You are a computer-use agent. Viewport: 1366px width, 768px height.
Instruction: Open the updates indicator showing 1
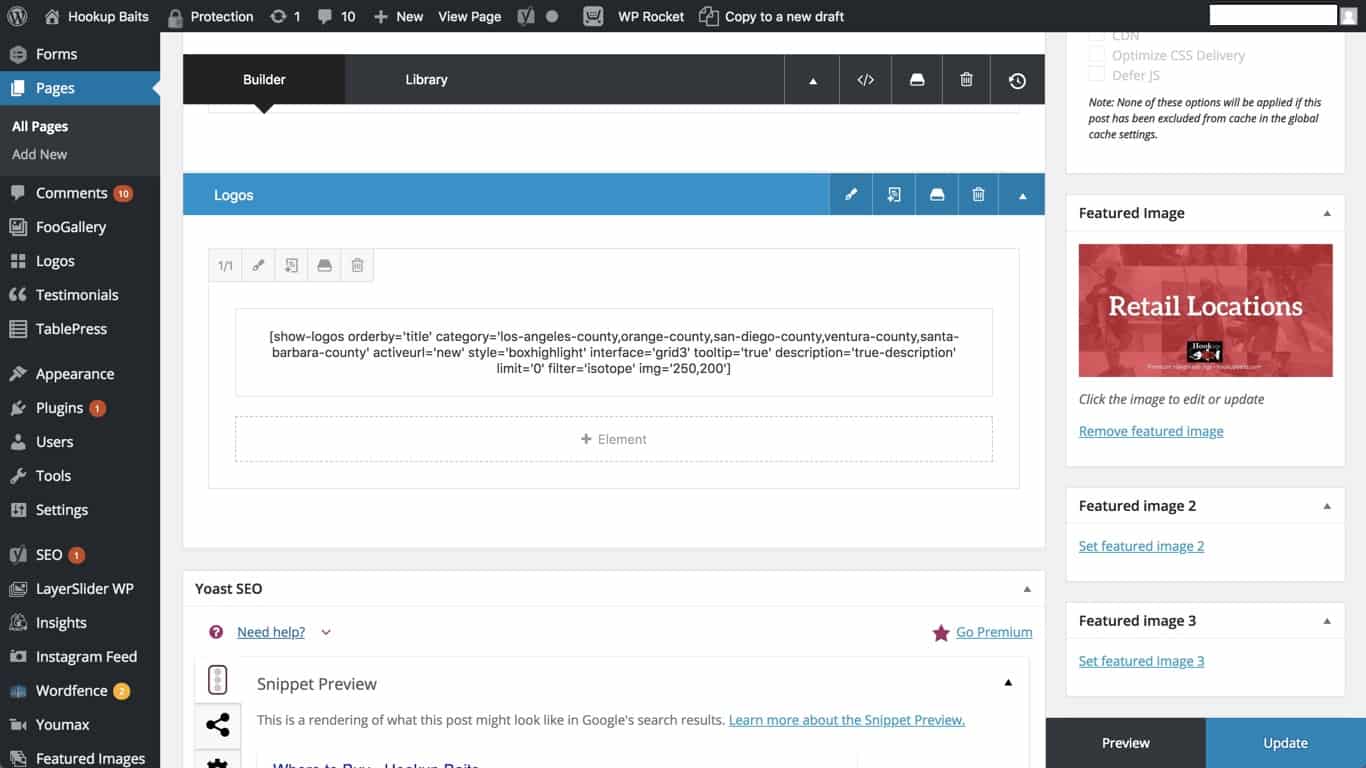point(285,16)
